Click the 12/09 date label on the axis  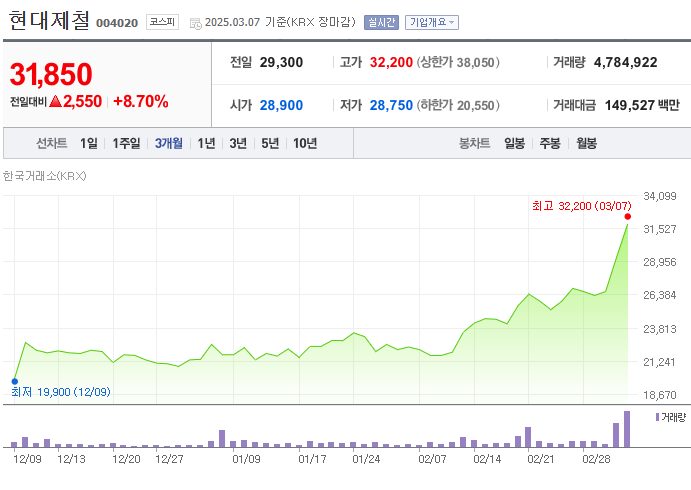pyautogui.click(x=27, y=459)
